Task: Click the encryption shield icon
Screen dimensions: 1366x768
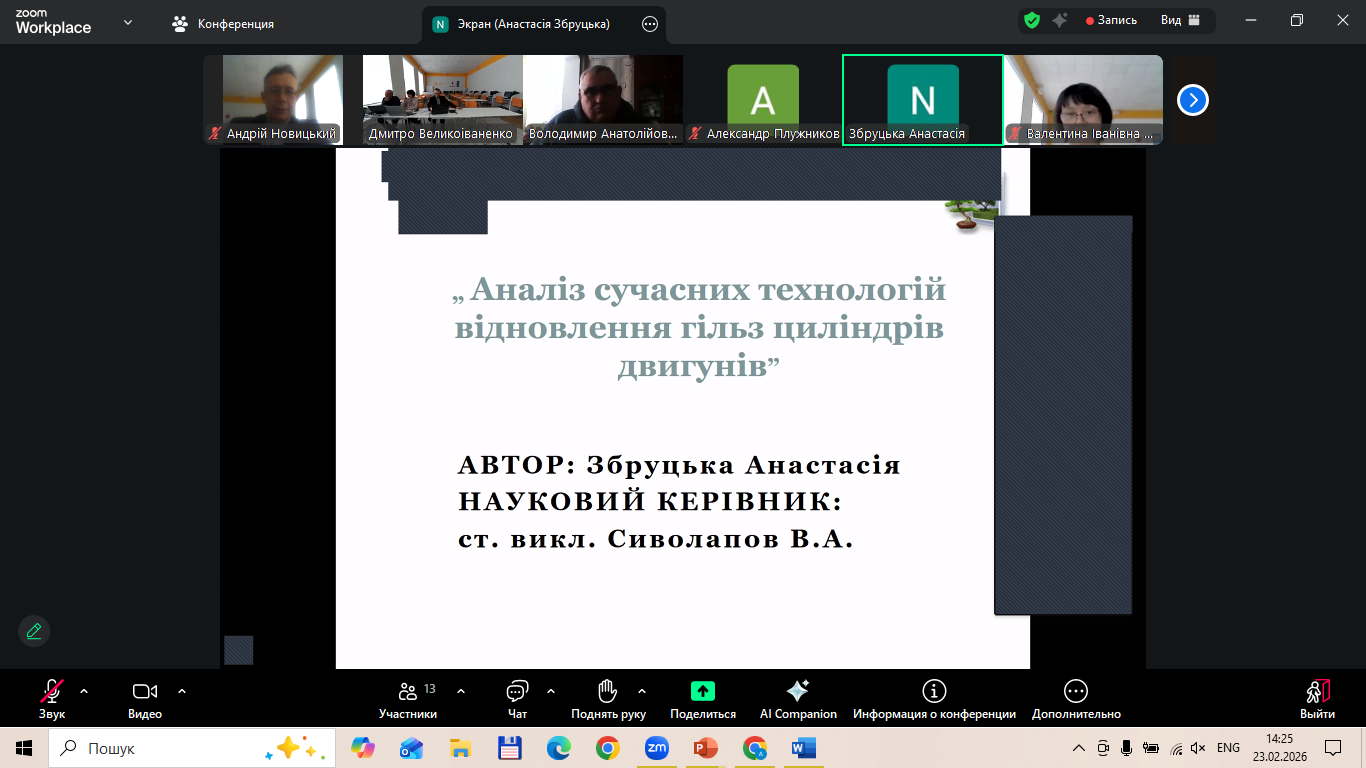Action: point(1032,20)
